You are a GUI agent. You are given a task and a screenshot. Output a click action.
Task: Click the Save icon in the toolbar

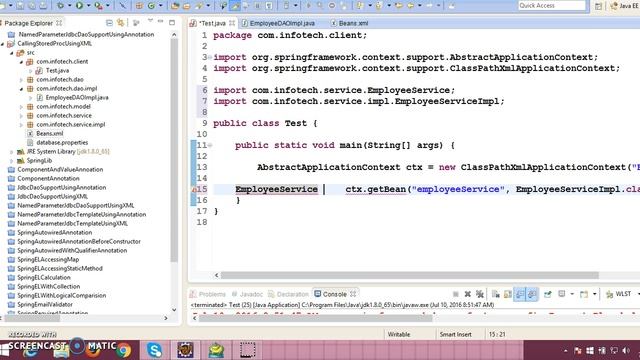20,6
